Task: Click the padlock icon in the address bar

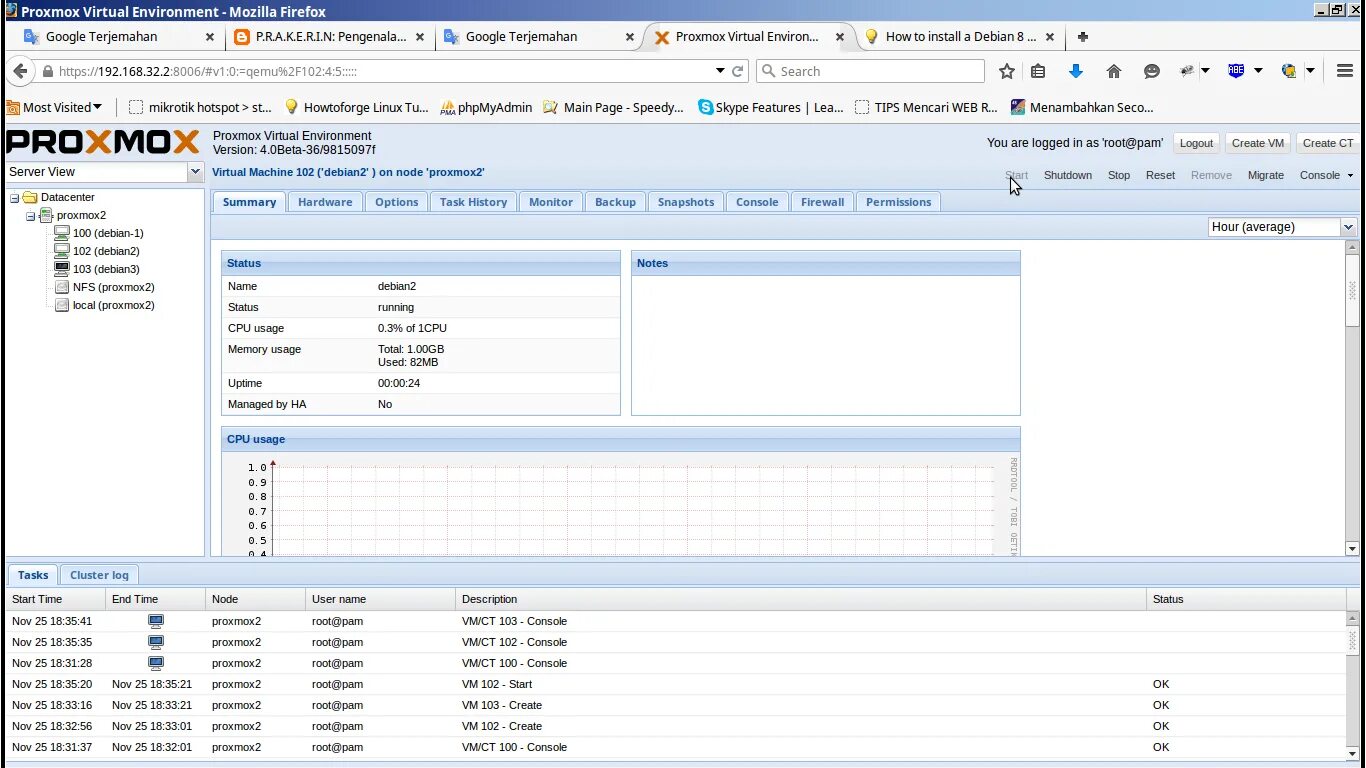Action: pos(47,71)
